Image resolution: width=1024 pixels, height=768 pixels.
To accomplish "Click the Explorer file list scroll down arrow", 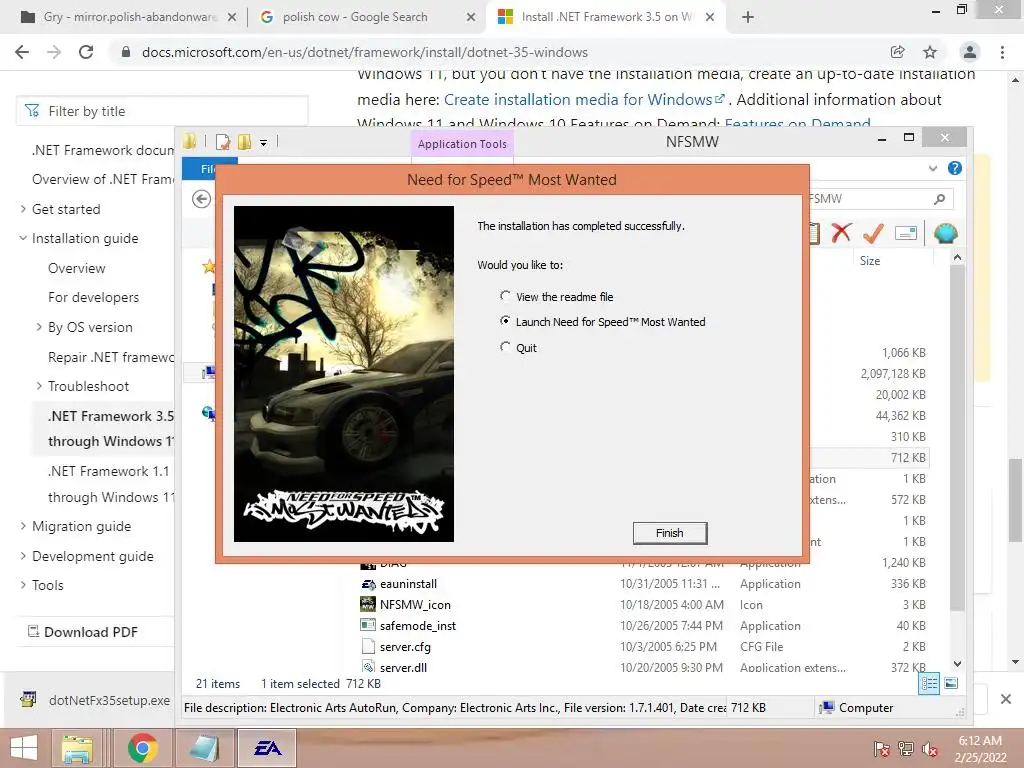I will click(957, 664).
